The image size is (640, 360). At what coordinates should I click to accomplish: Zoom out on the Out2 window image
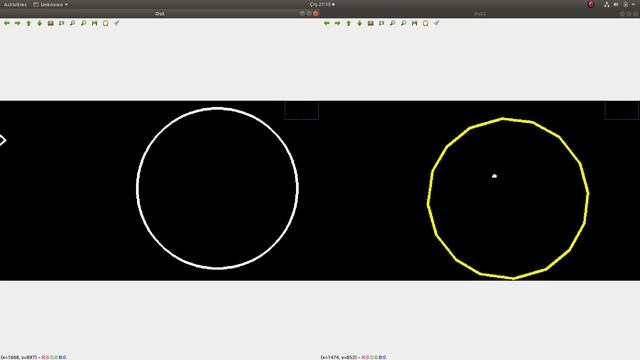pyautogui.click(x=404, y=23)
